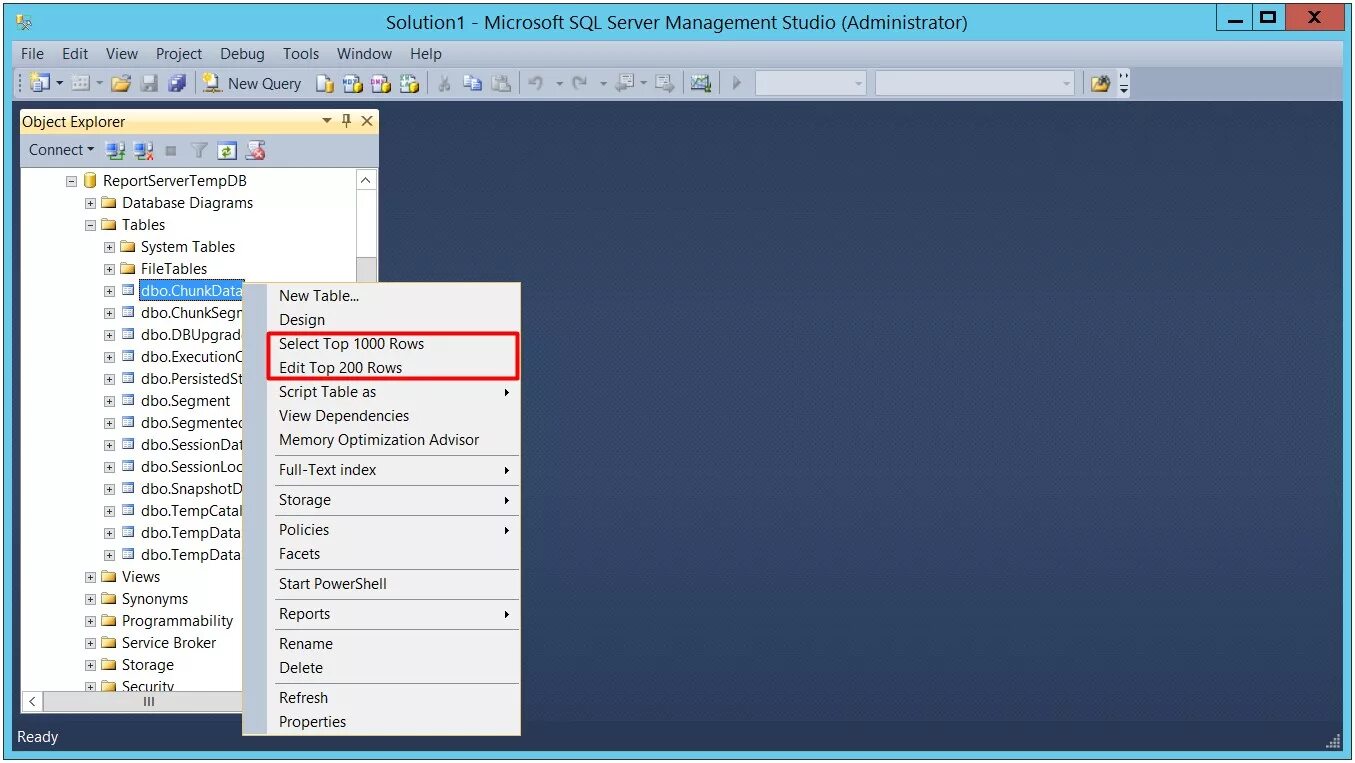Click the Filter funnel icon
This screenshot has height=763, width=1355.
pyautogui.click(x=199, y=150)
